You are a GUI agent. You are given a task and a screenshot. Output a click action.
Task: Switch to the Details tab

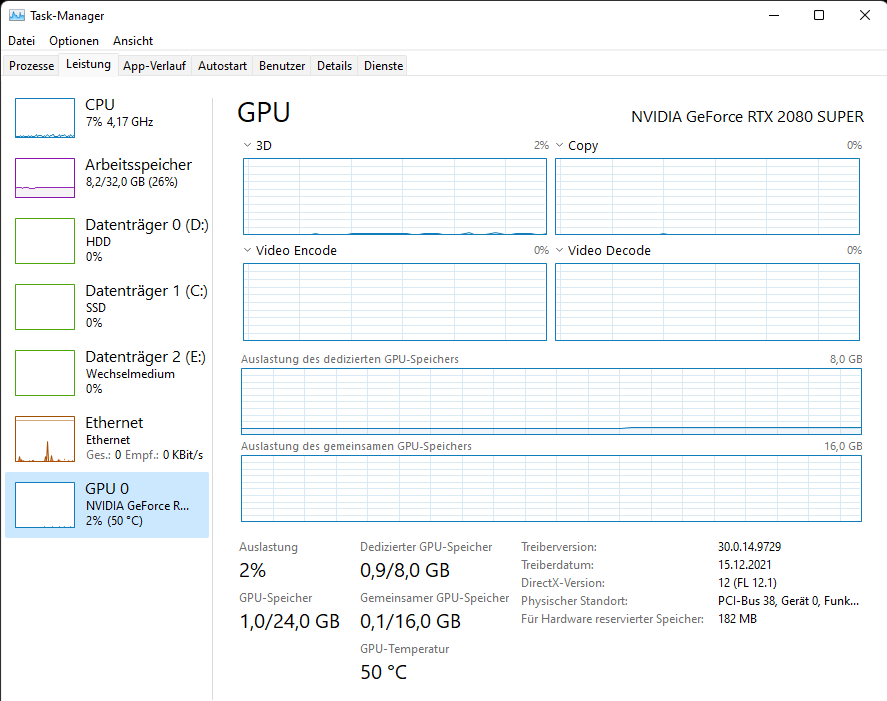click(x=334, y=66)
